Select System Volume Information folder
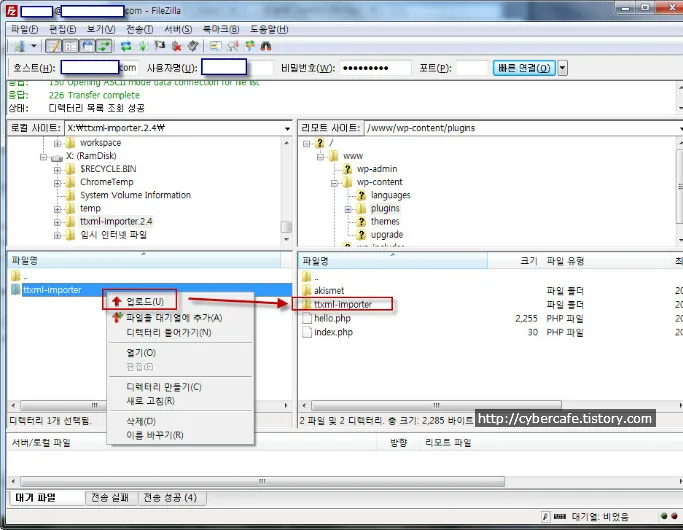The width and height of the screenshot is (683, 530). pyautogui.click(x=135, y=195)
